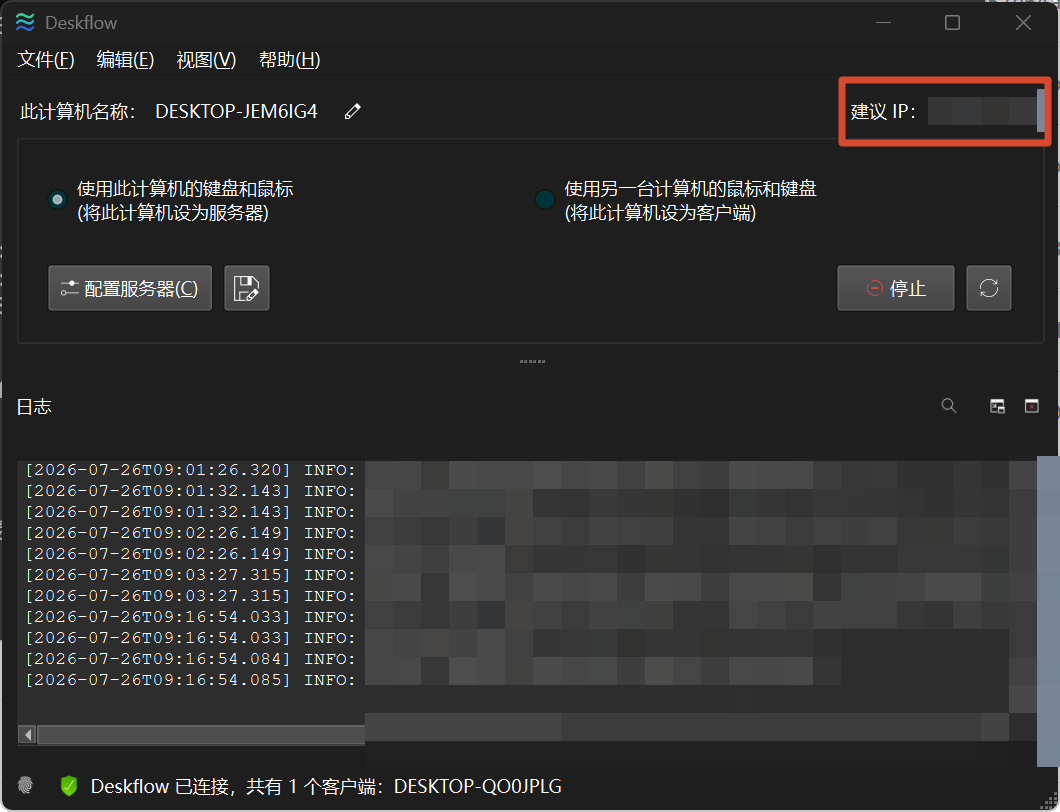Click the 配置服务器(C) button
Screen dimensions: 1060x812
(130, 288)
